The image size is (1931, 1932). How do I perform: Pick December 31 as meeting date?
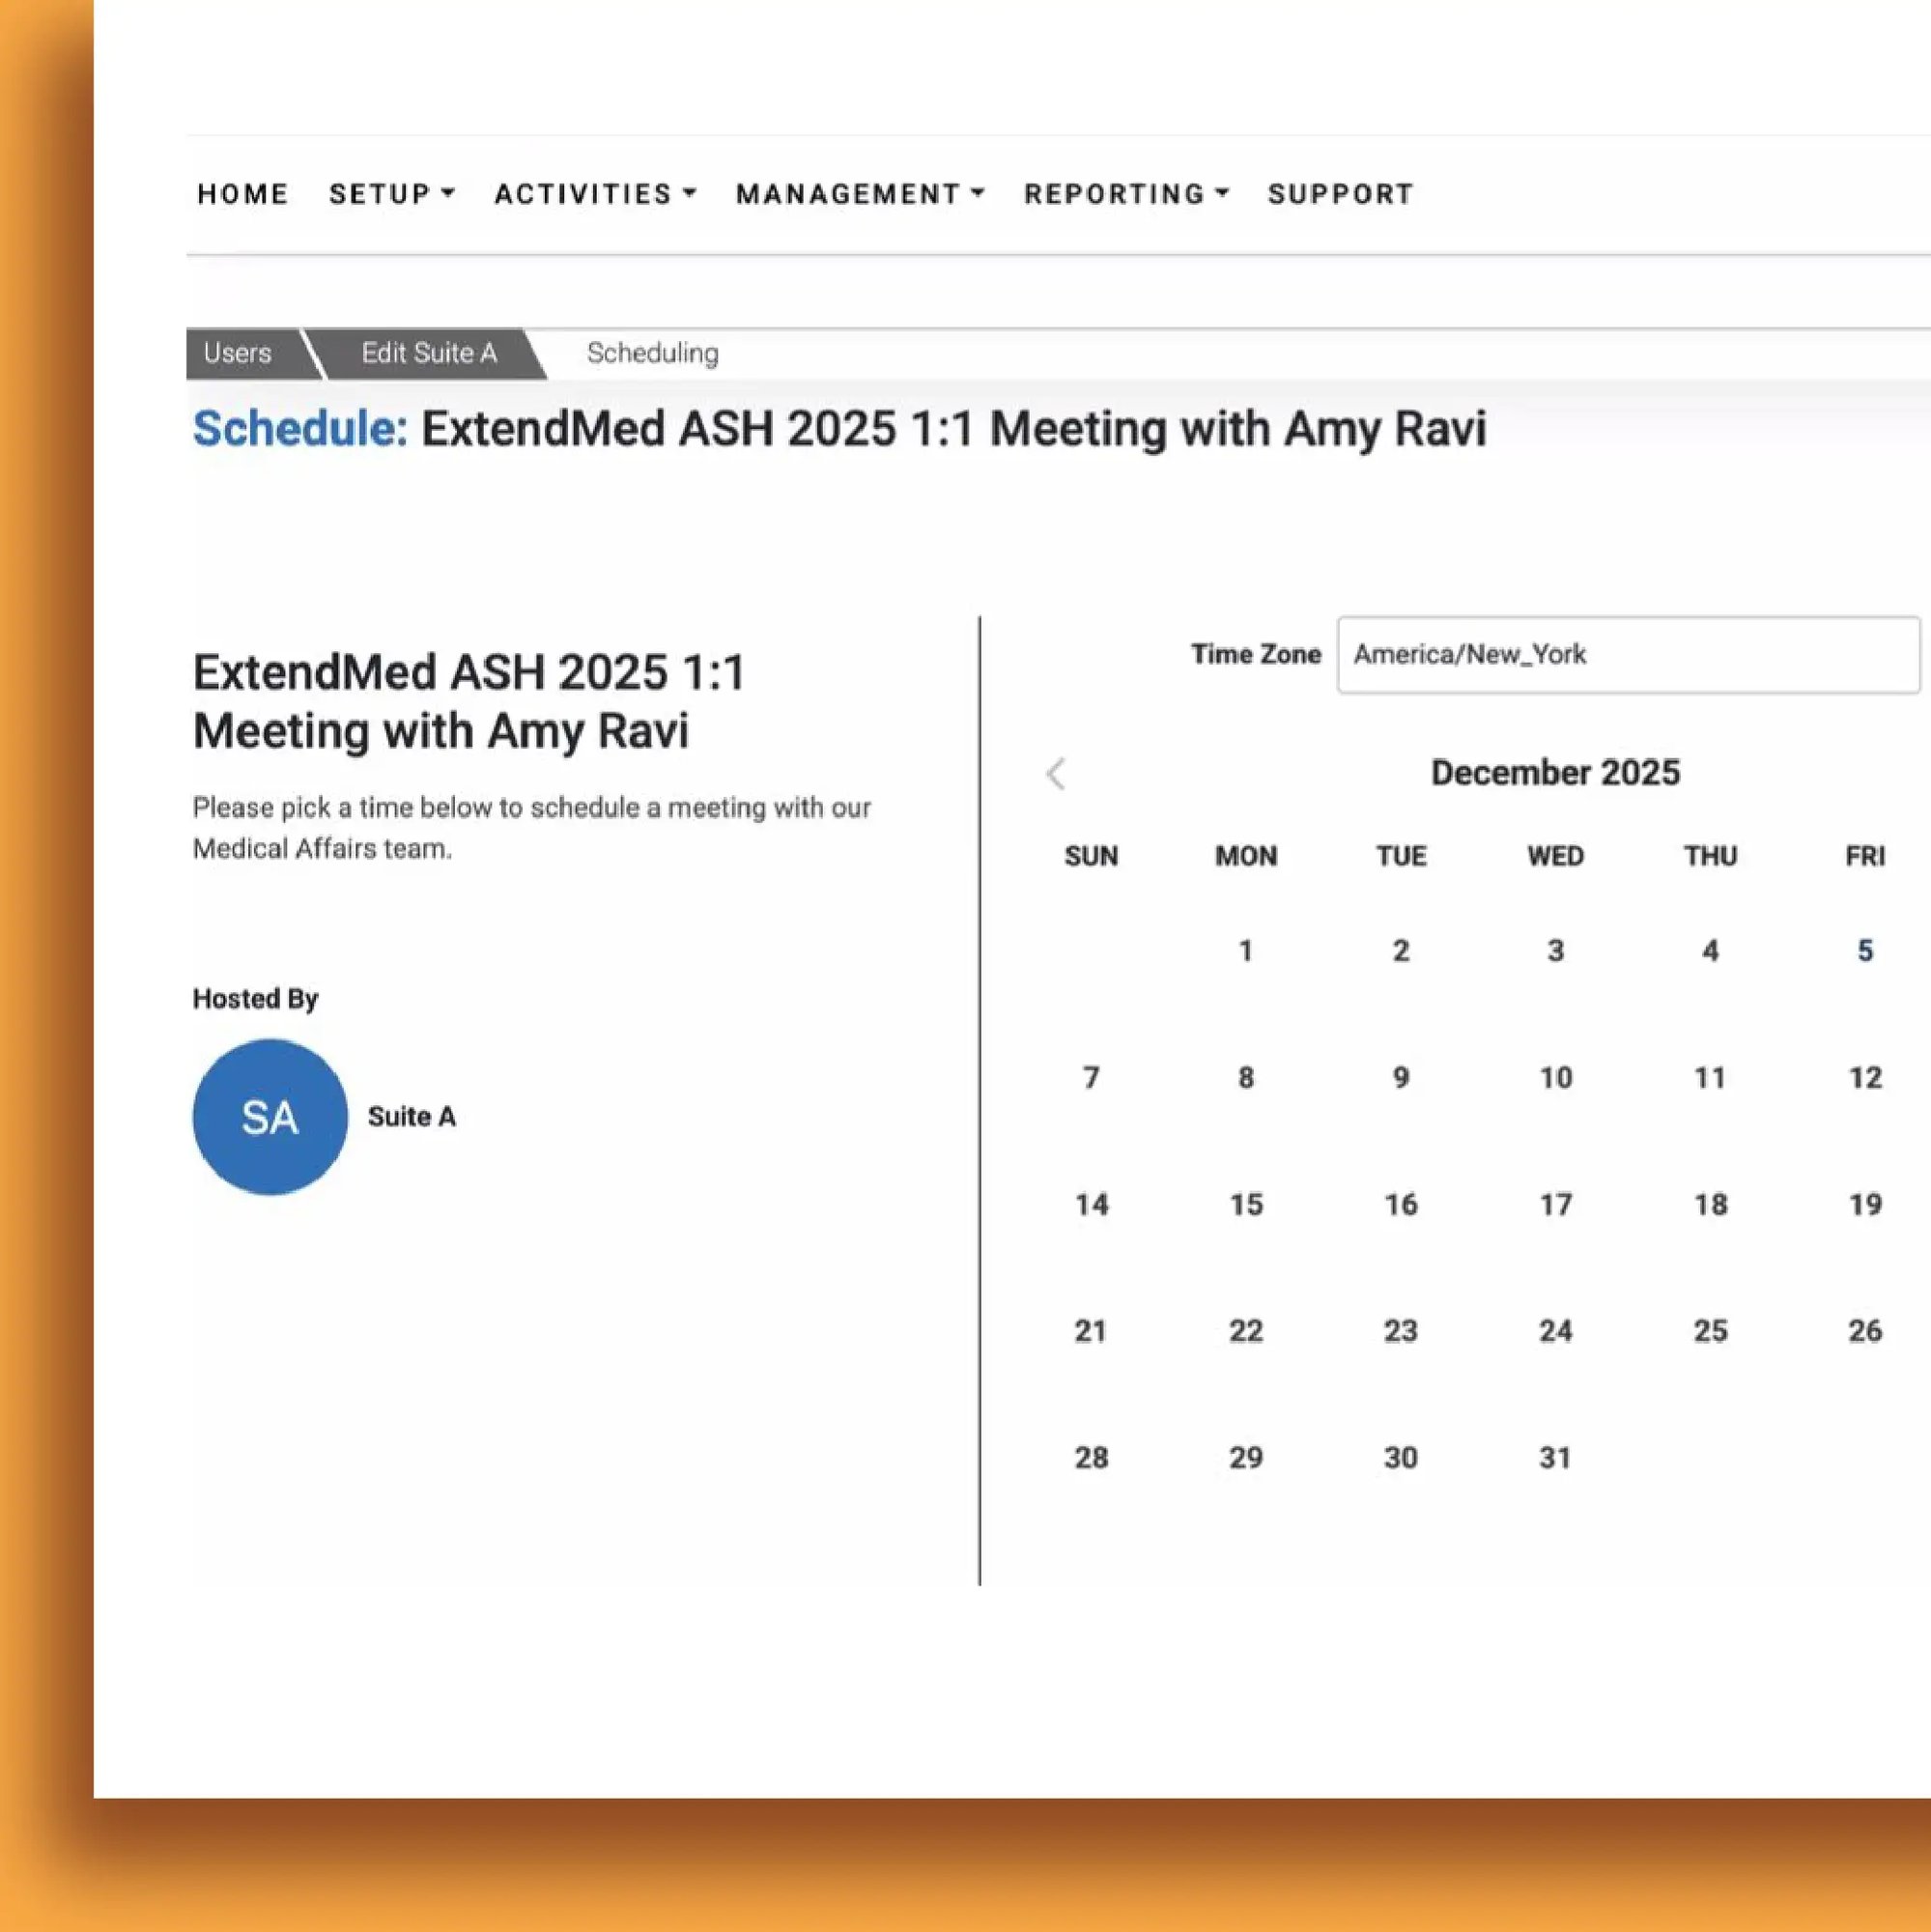tap(1555, 1457)
